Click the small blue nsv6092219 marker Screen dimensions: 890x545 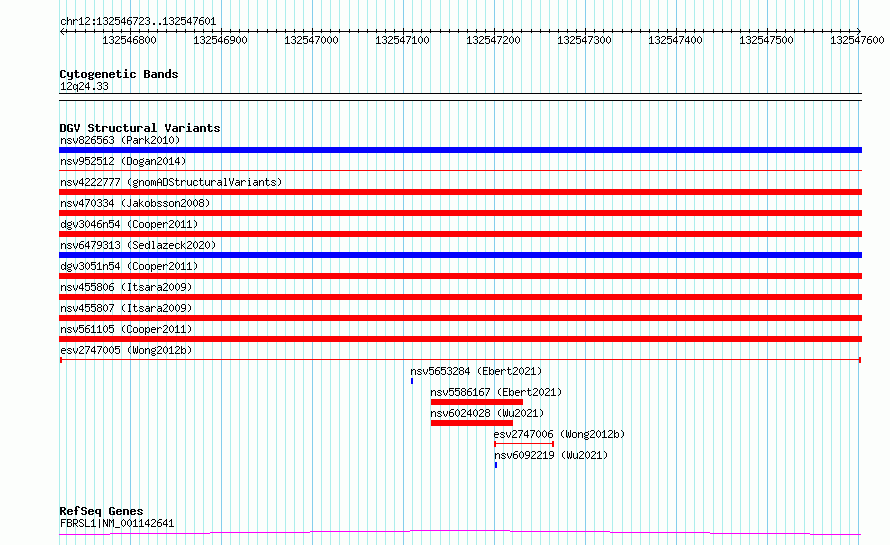pos(496,465)
